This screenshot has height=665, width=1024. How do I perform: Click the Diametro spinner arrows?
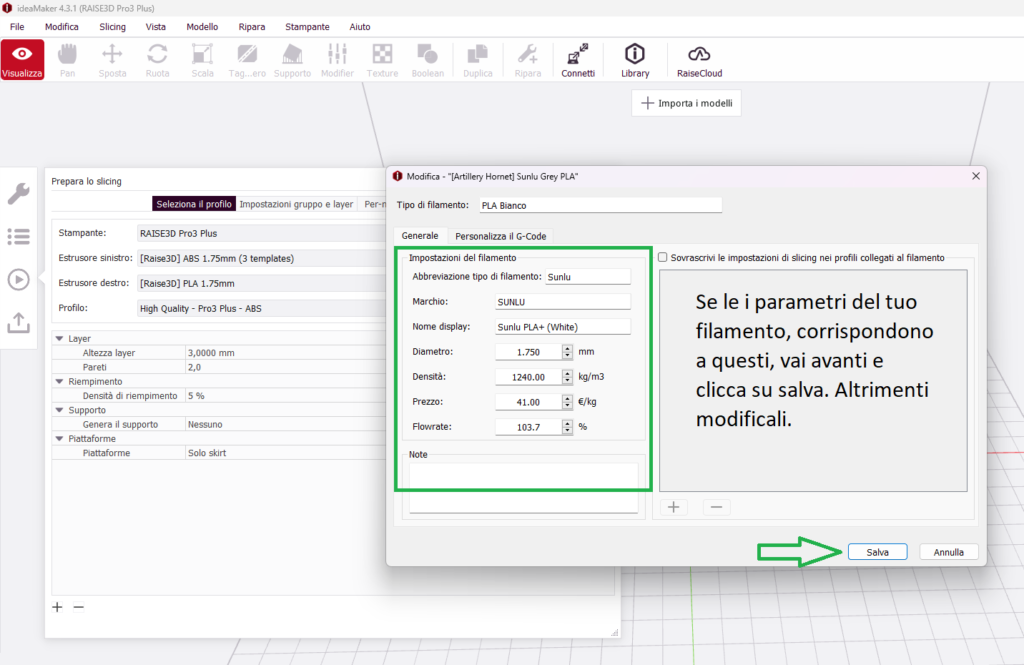click(567, 351)
